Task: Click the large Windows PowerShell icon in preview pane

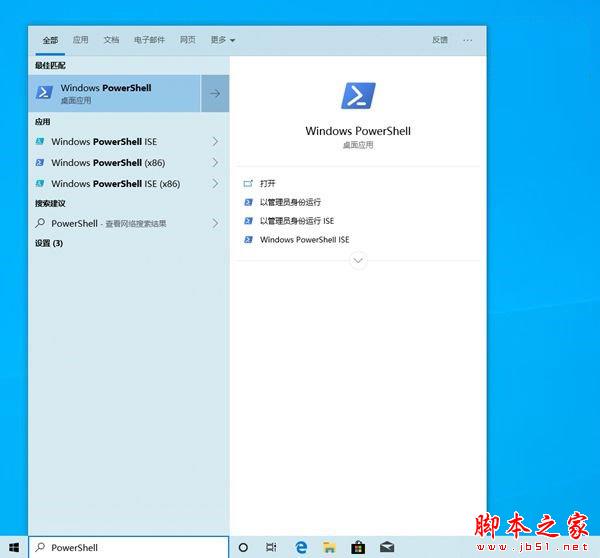Action: tap(358, 96)
